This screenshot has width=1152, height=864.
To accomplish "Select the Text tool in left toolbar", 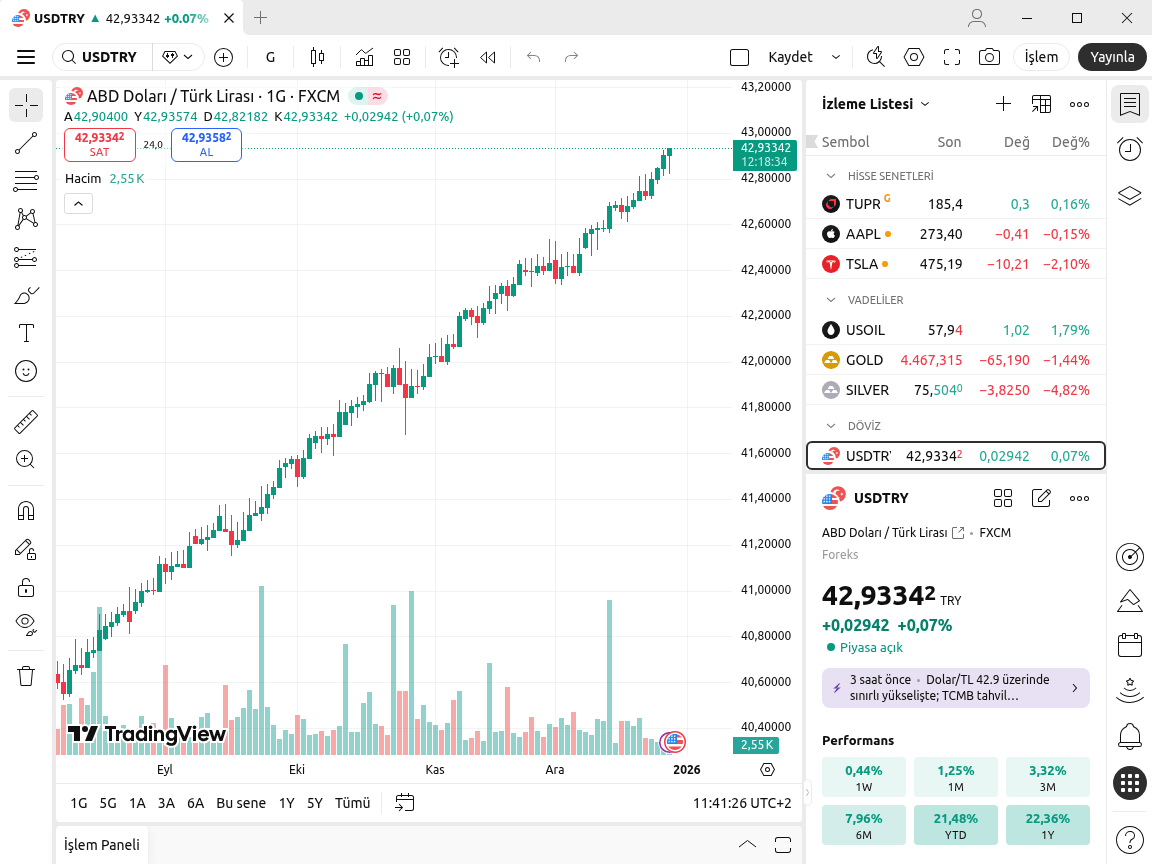I will click(26, 333).
